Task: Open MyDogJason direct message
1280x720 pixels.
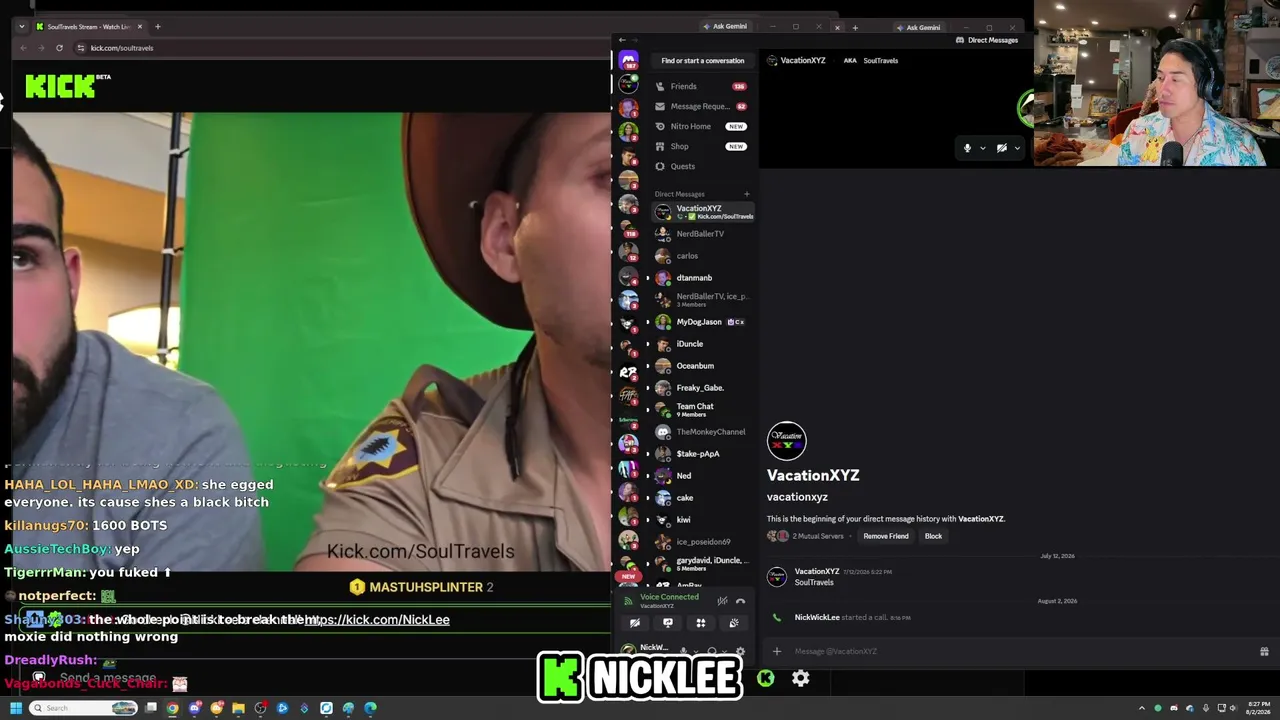Action: pyautogui.click(x=703, y=322)
